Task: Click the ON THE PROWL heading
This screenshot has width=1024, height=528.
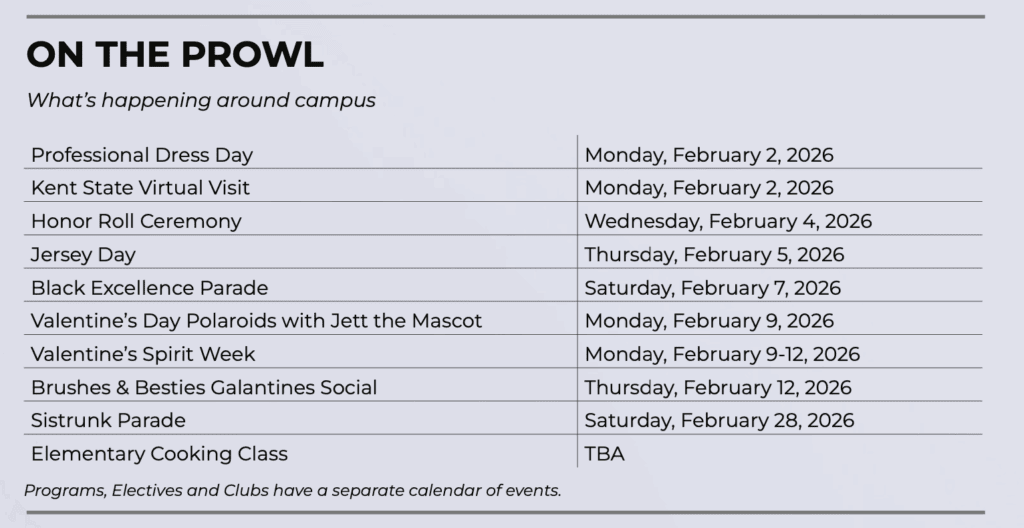Action: click(175, 55)
